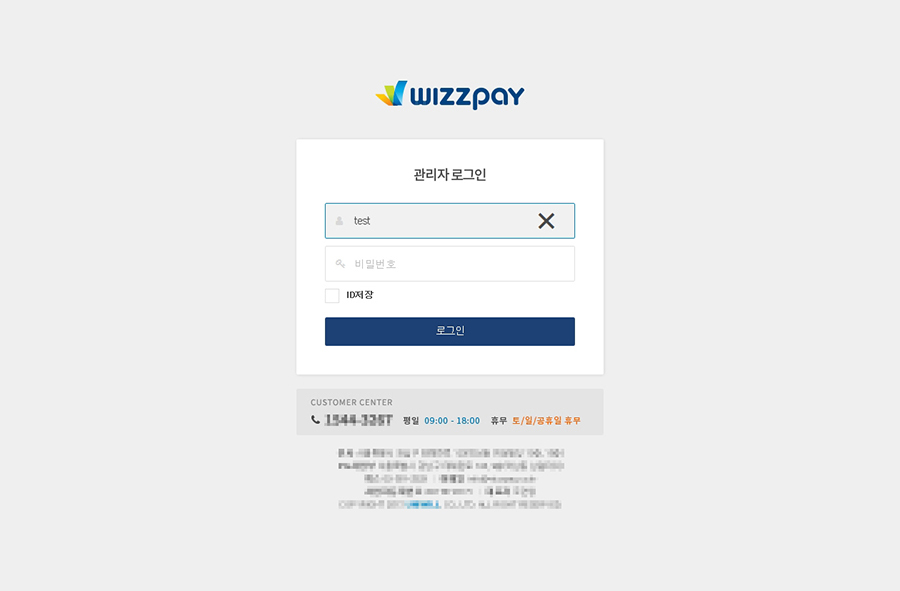Click the colorful WizzPay logo mark

click(391, 93)
